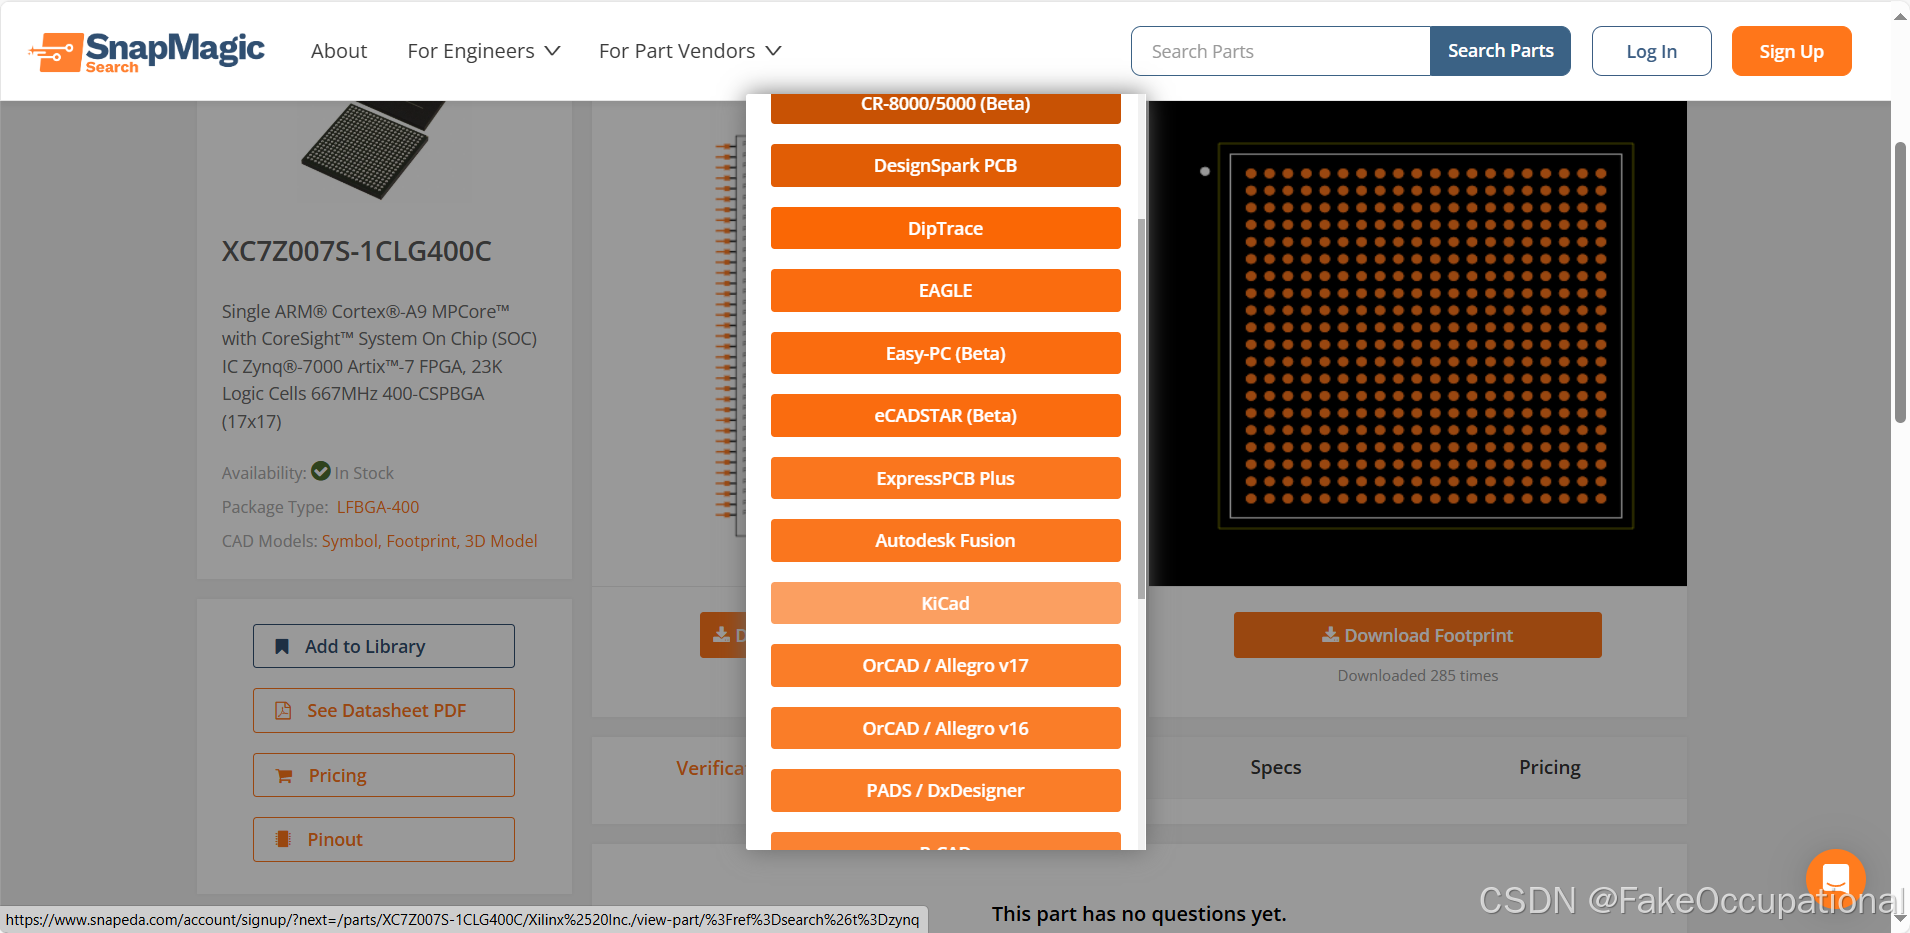Expand the For Part Vendors dropdown
This screenshot has height=933, width=1910.
(x=690, y=51)
